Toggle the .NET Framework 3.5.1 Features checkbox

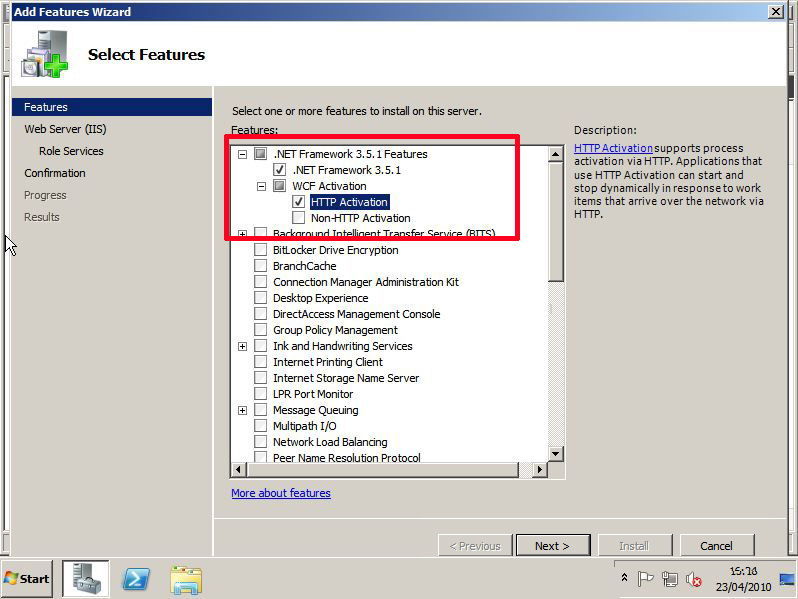click(x=261, y=154)
